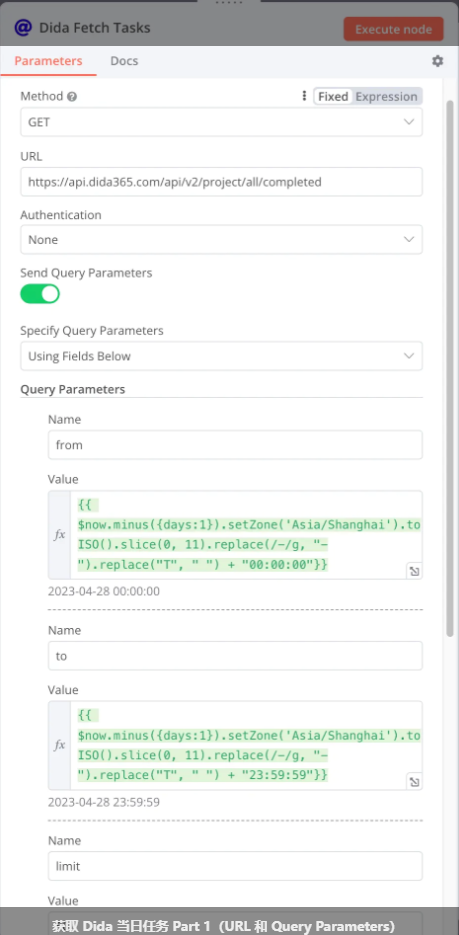Click the Execute node button

coord(393,29)
